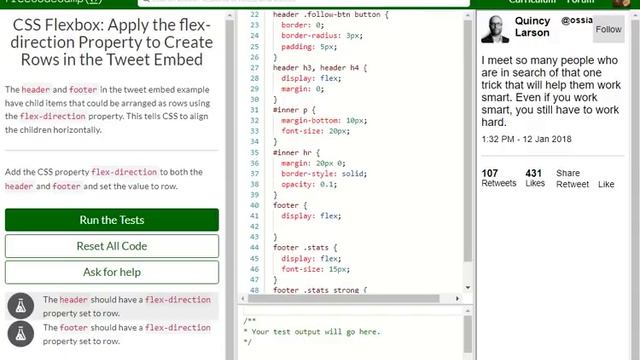Click 'footer .stats {' on line 44
The height and width of the screenshot is (360, 640).
tap(305, 248)
